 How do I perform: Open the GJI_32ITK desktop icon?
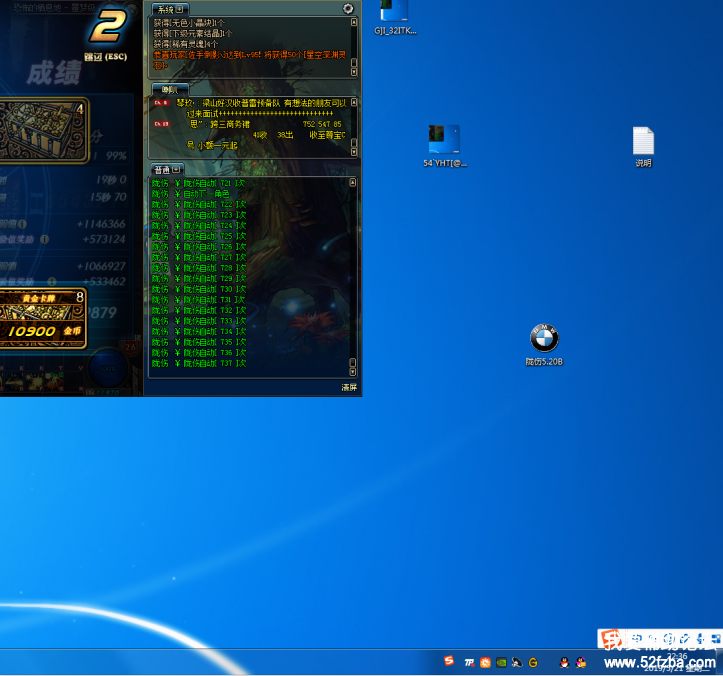coord(395,11)
